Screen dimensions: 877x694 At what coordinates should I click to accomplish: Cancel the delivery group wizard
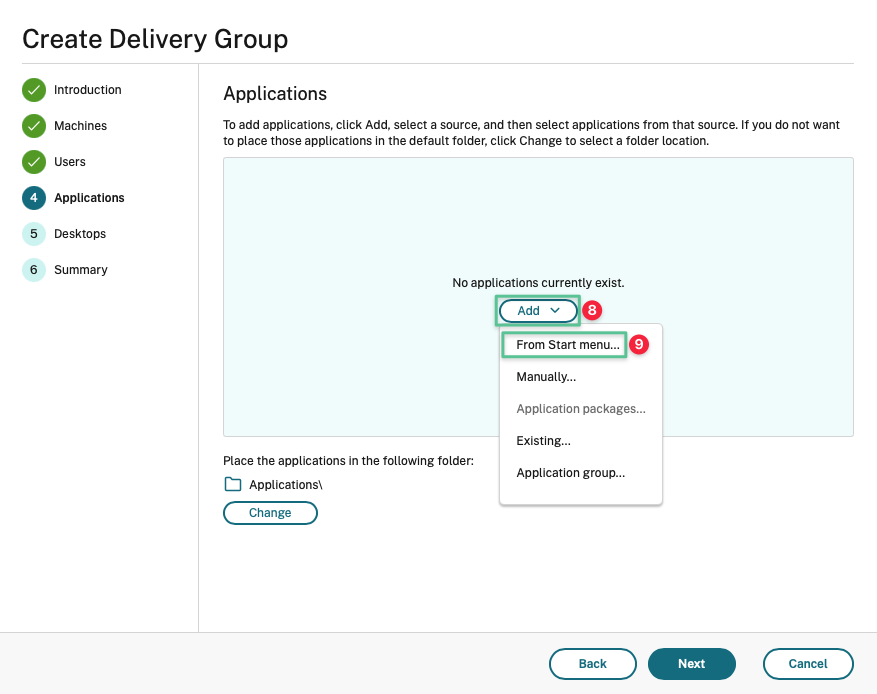point(807,664)
